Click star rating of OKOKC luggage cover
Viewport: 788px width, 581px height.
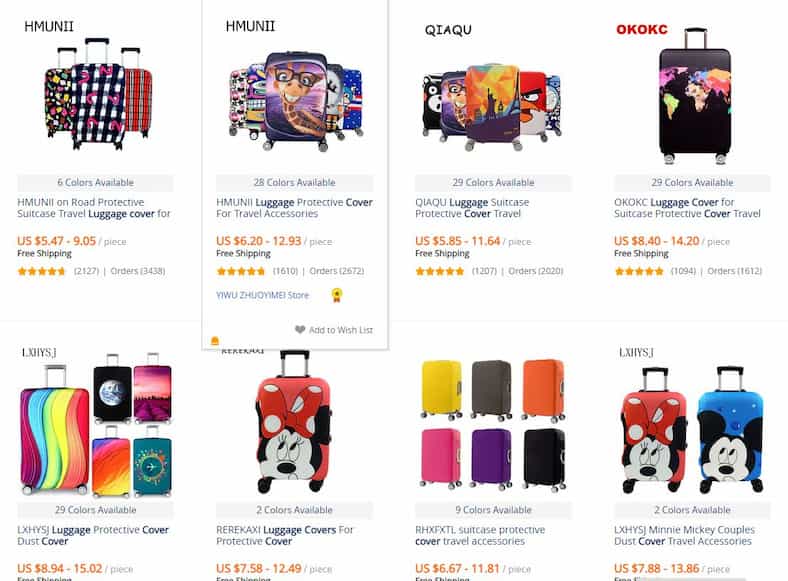click(639, 271)
